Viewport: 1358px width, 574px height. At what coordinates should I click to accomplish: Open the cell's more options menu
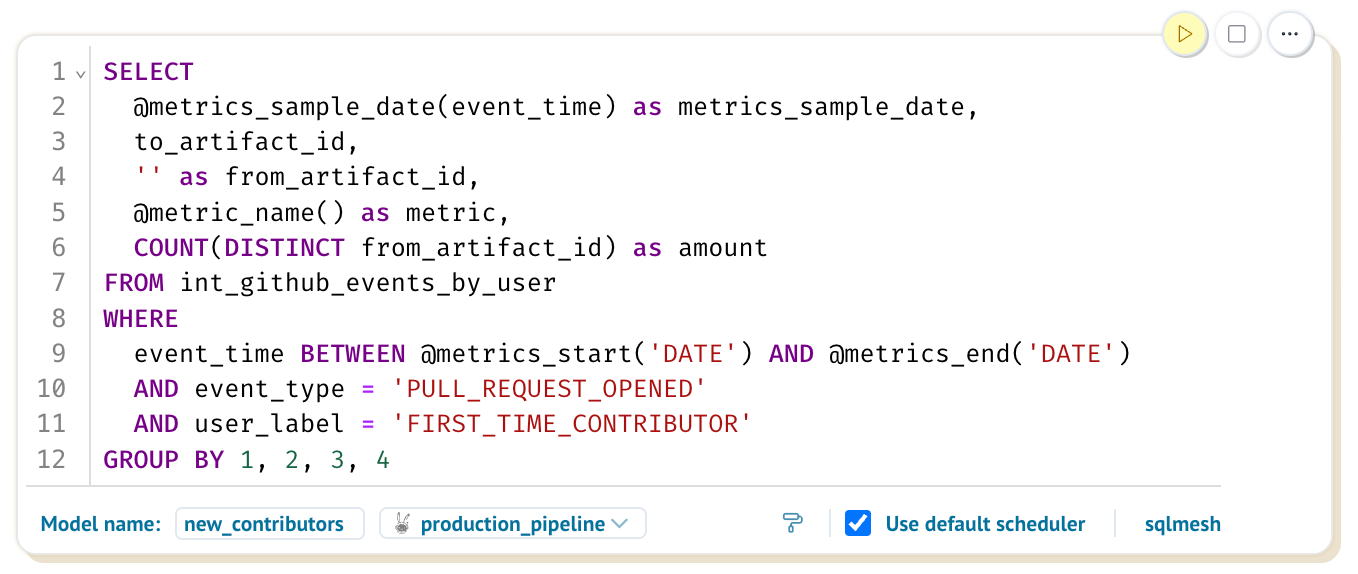coord(1290,35)
